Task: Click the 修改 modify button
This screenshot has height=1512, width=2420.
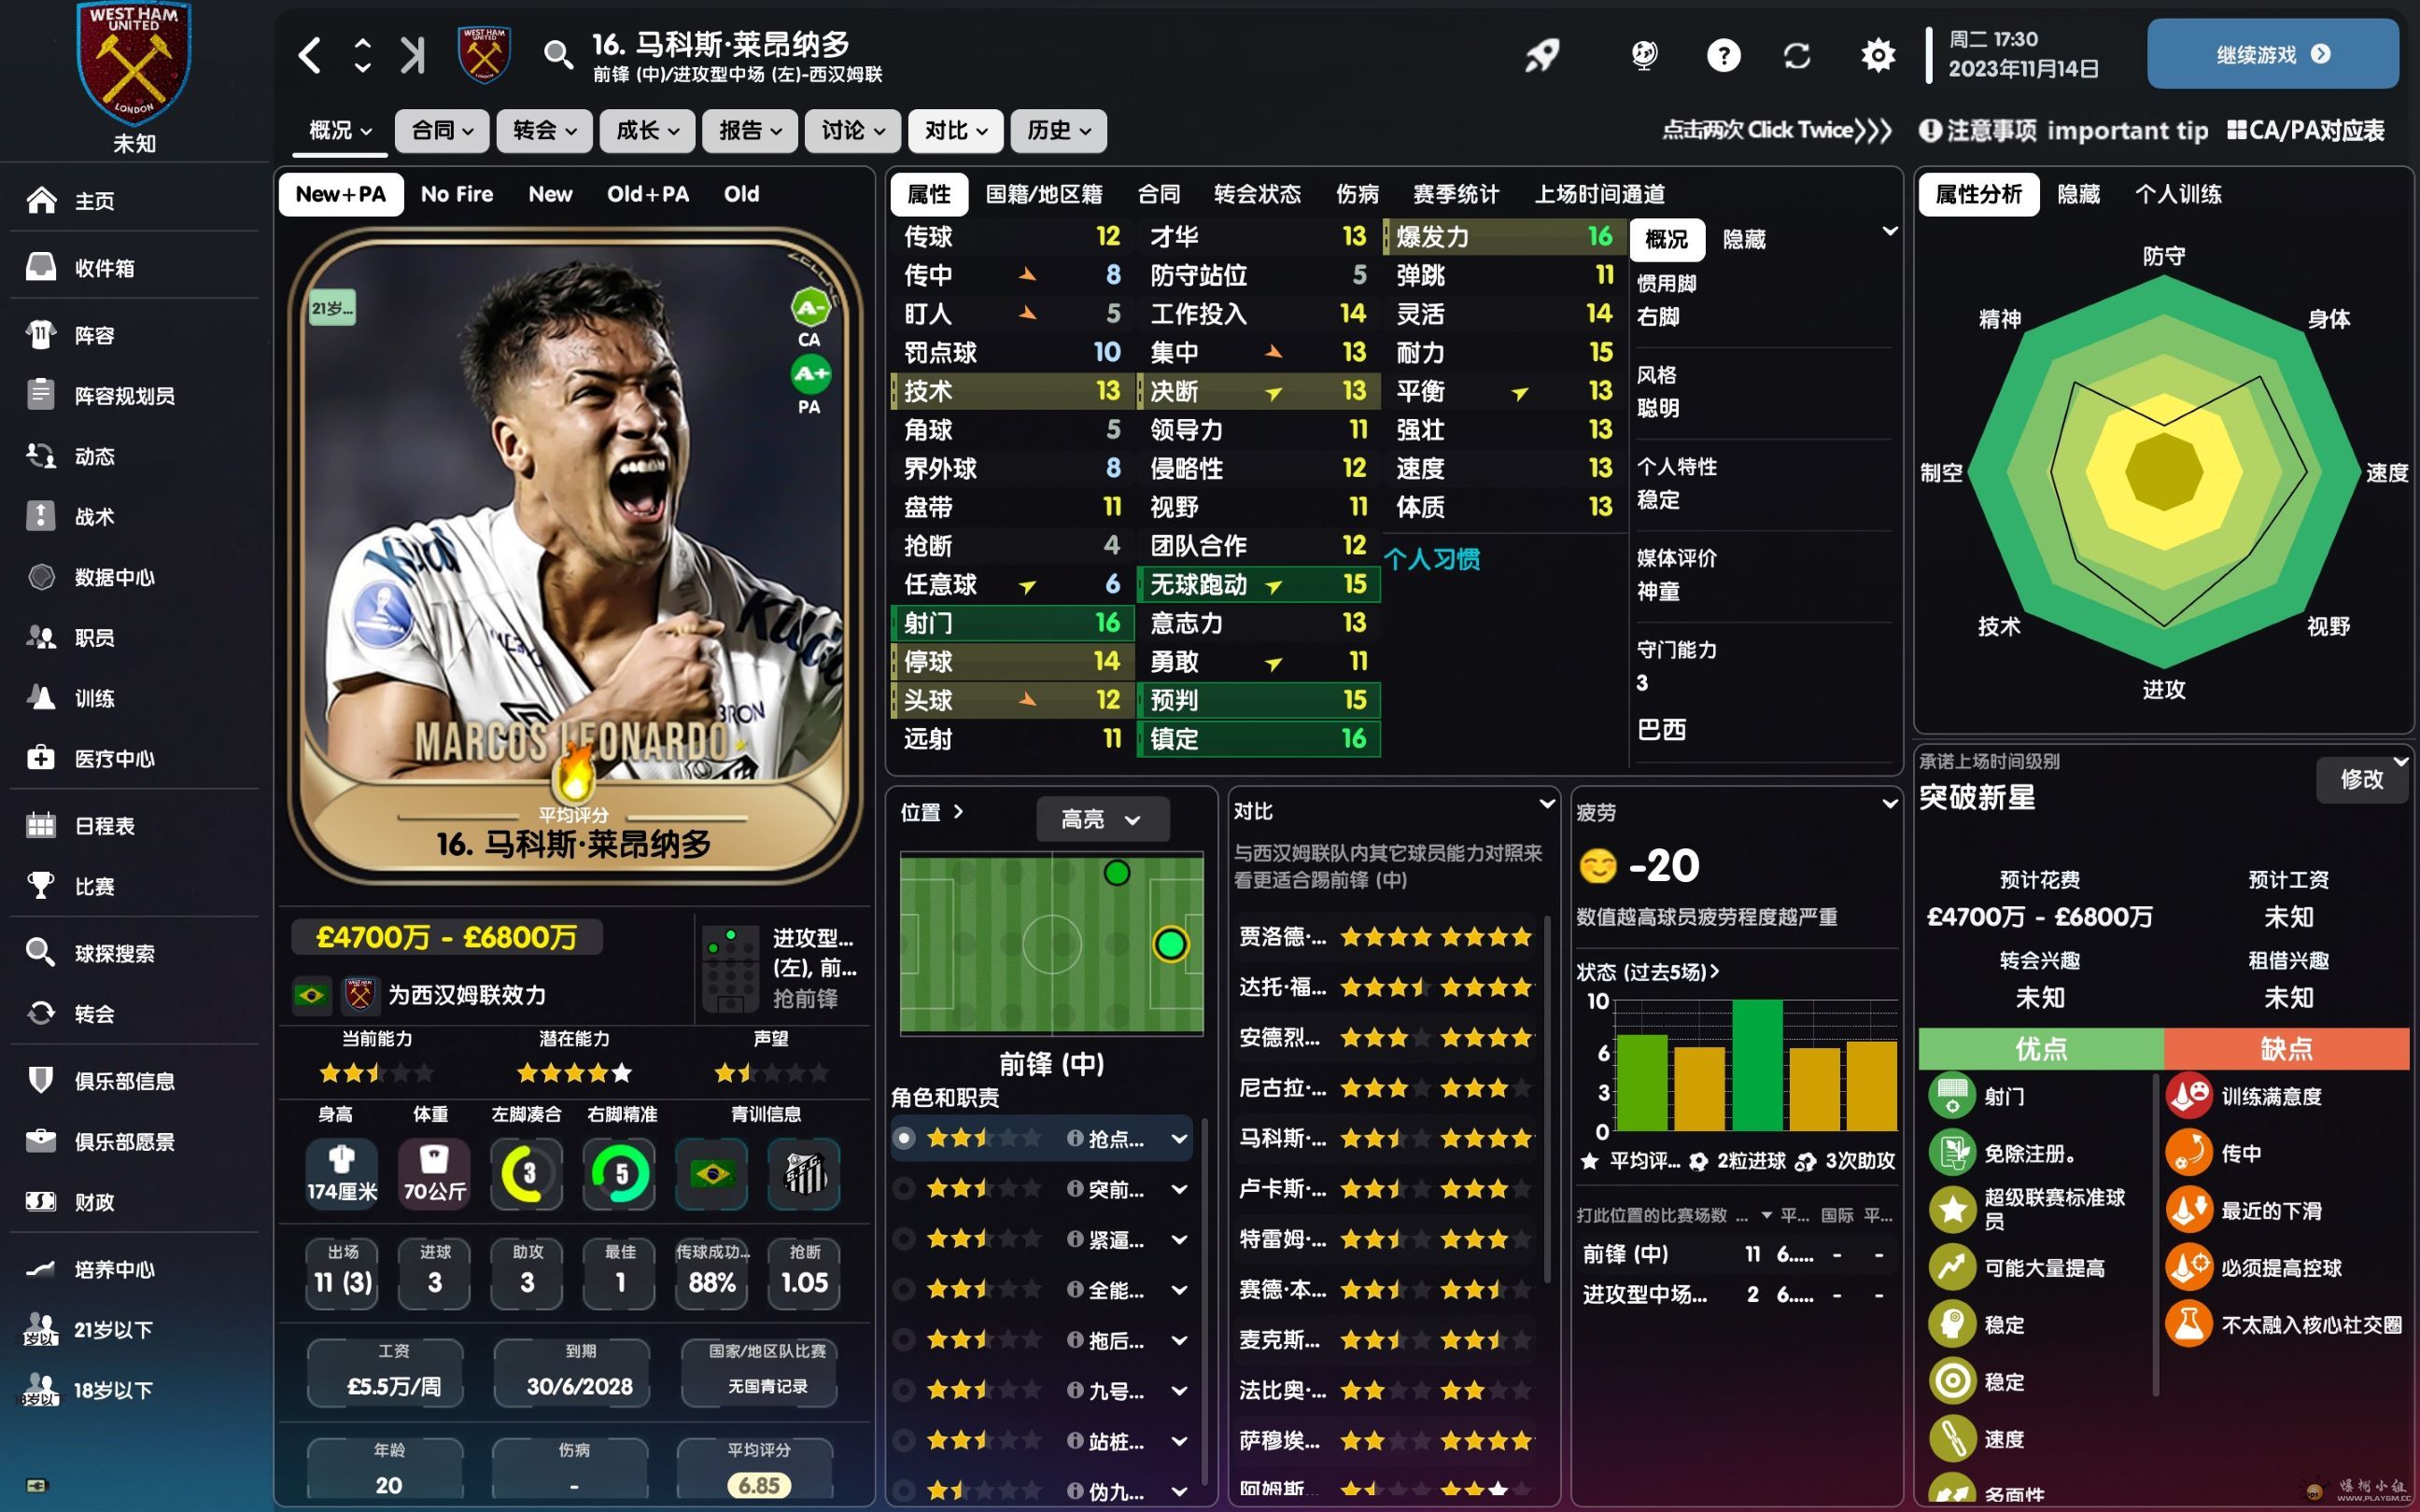Action: coord(2360,779)
